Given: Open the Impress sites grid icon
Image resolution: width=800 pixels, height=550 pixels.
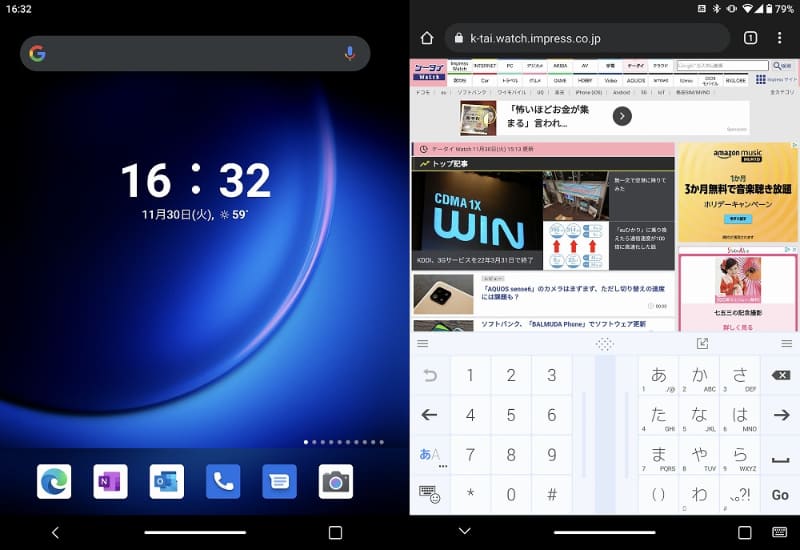Looking at the screenshot, I should click(761, 80).
